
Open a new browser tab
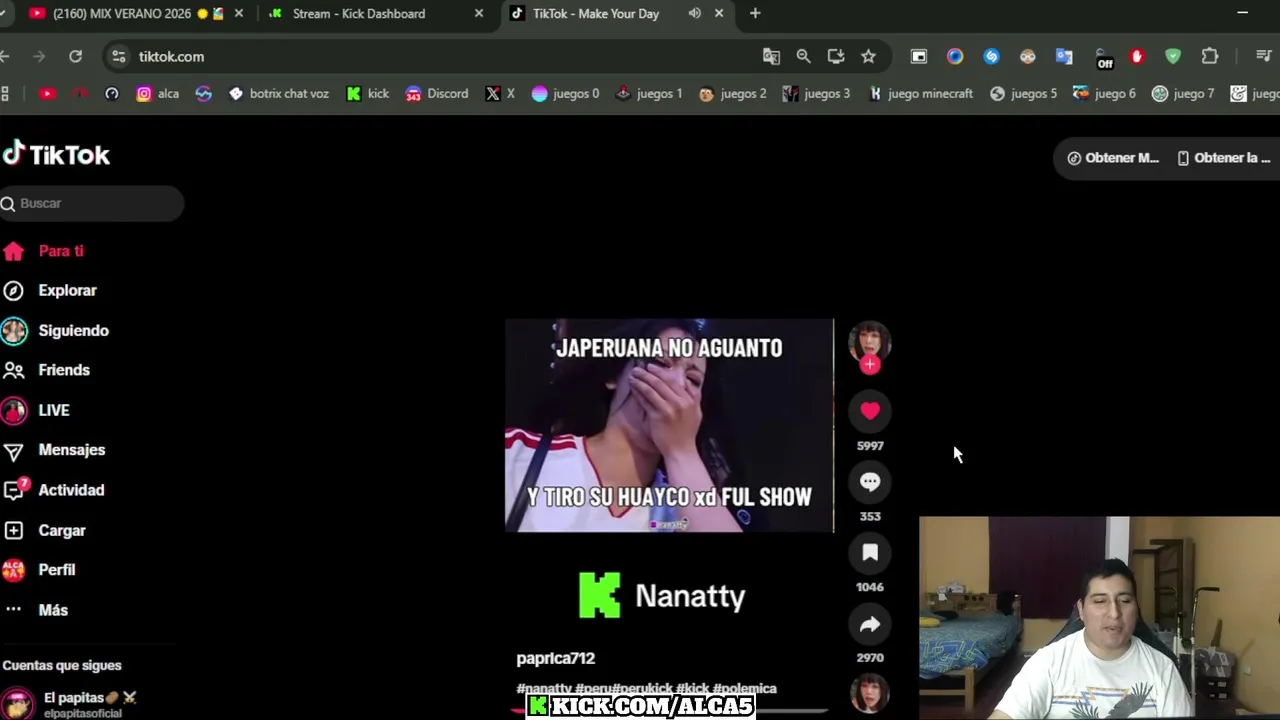pos(755,13)
